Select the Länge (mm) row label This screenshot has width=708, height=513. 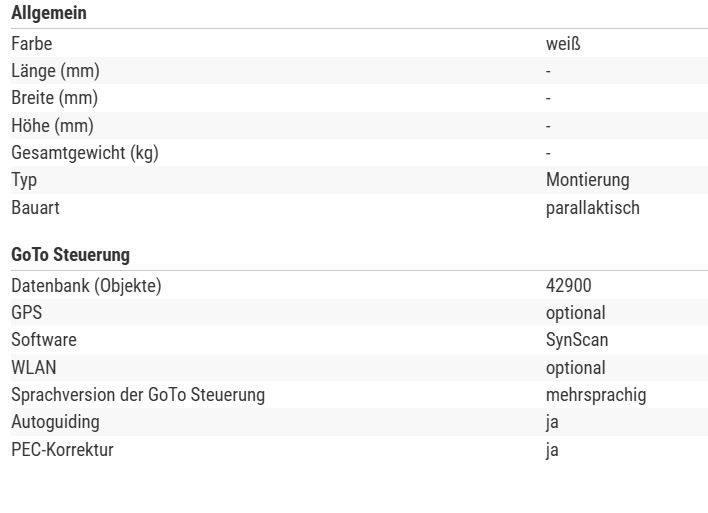click(x=55, y=71)
